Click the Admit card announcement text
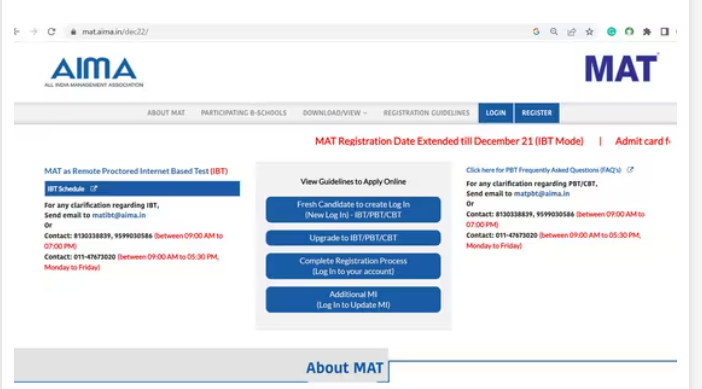 (642, 141)
